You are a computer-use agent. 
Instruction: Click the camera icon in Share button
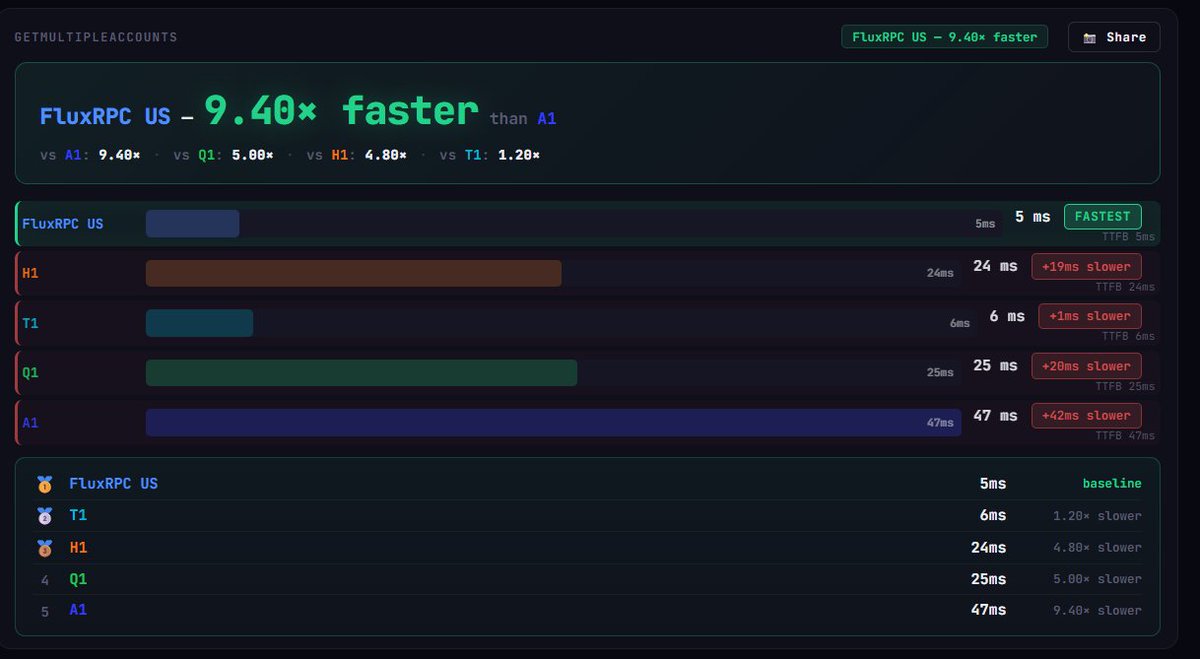(1089, 38)
